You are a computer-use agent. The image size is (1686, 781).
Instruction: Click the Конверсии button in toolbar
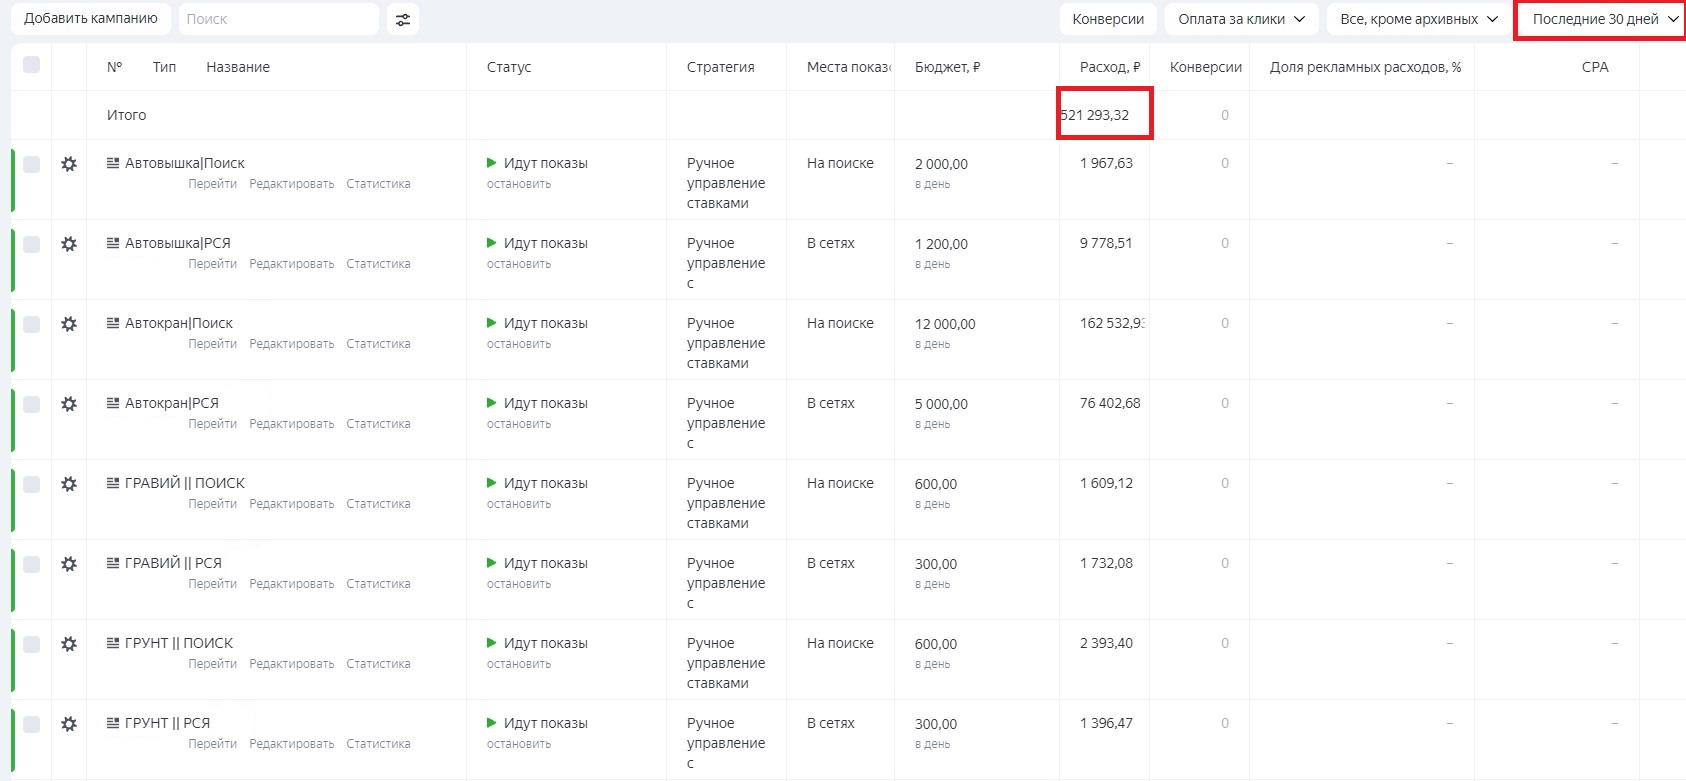tap(1108, 19)
